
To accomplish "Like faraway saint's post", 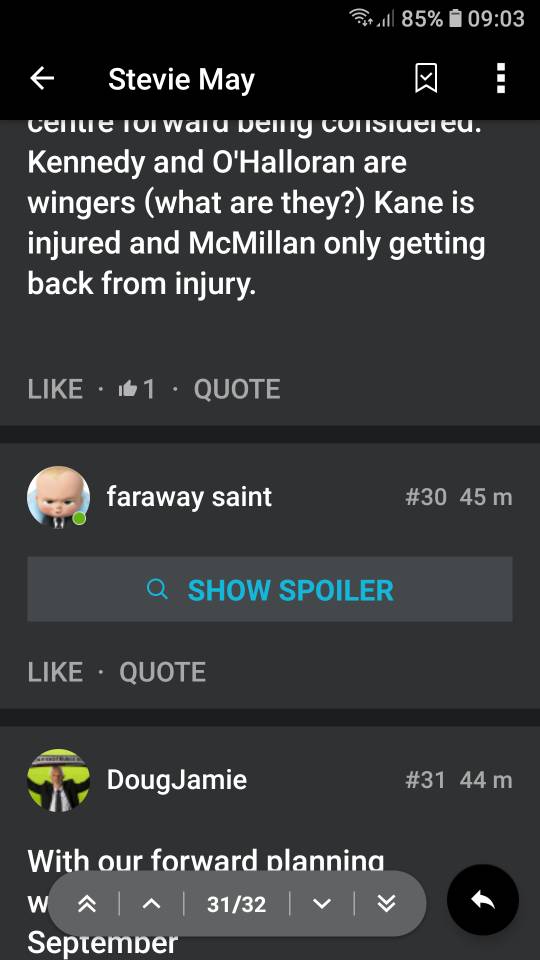I will coord(55,672).
